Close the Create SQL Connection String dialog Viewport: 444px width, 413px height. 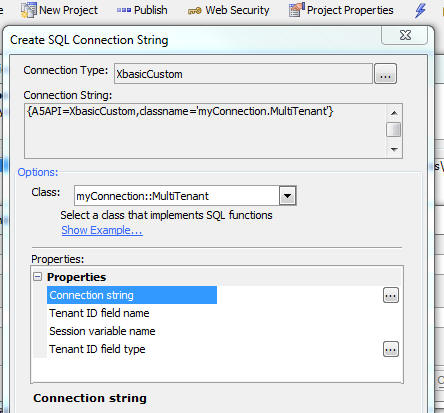point(405,35)
